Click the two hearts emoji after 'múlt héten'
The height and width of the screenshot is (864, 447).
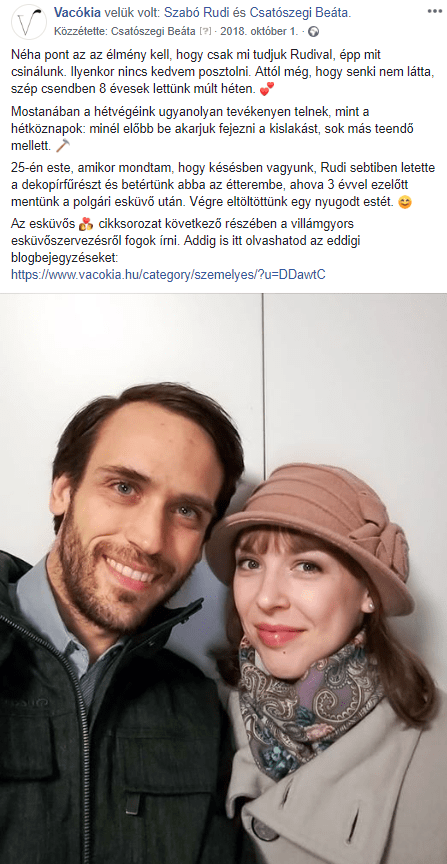coord(266,89)
